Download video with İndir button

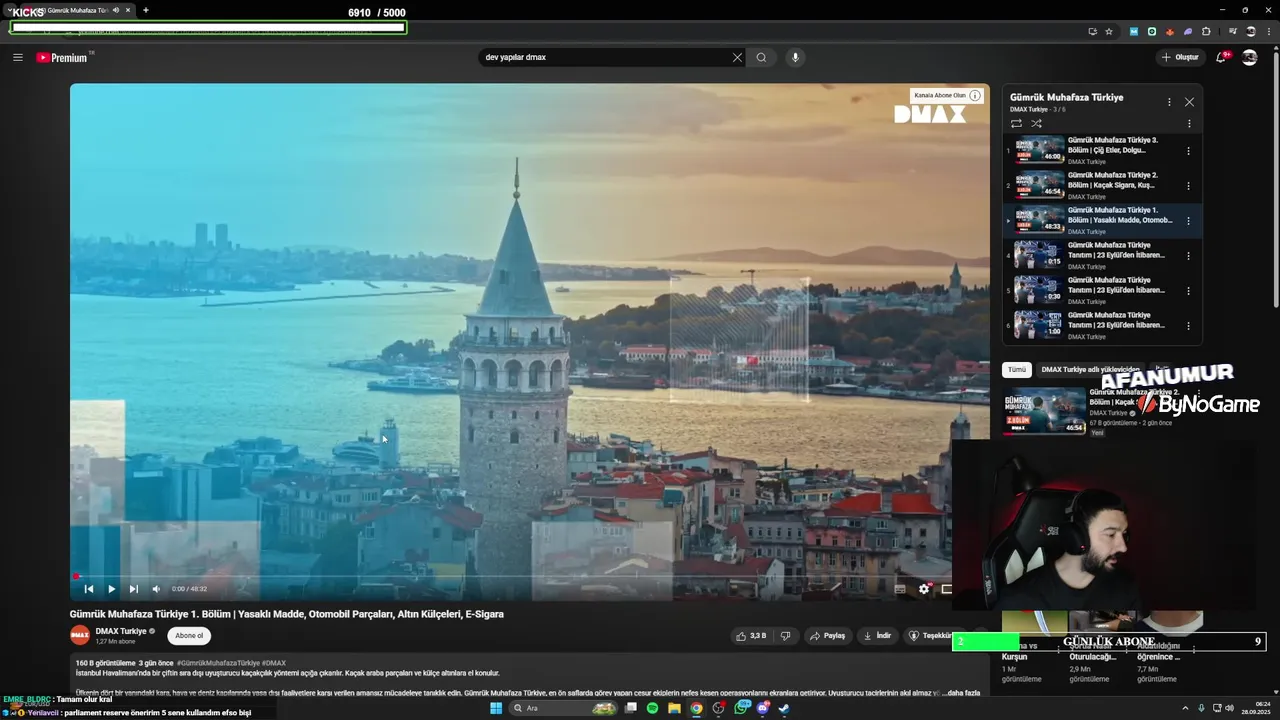click(x=877, y=635)
